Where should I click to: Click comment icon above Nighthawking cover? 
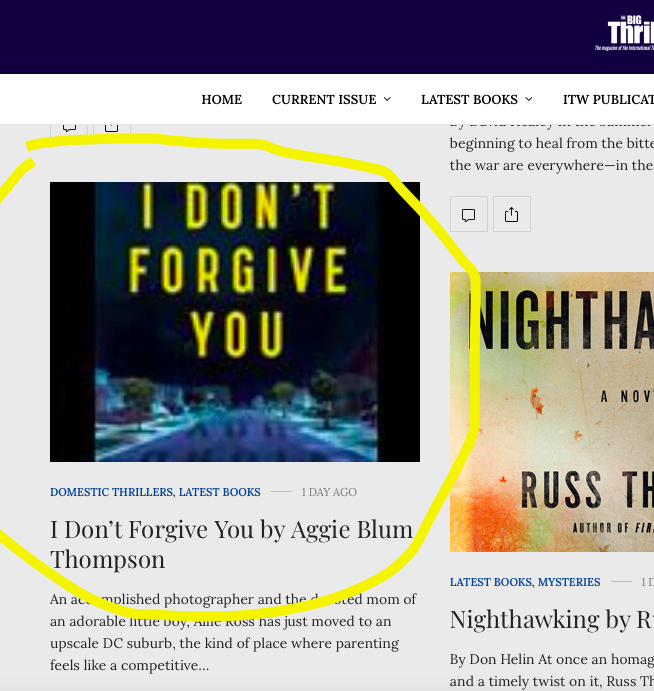click(468, 214)
